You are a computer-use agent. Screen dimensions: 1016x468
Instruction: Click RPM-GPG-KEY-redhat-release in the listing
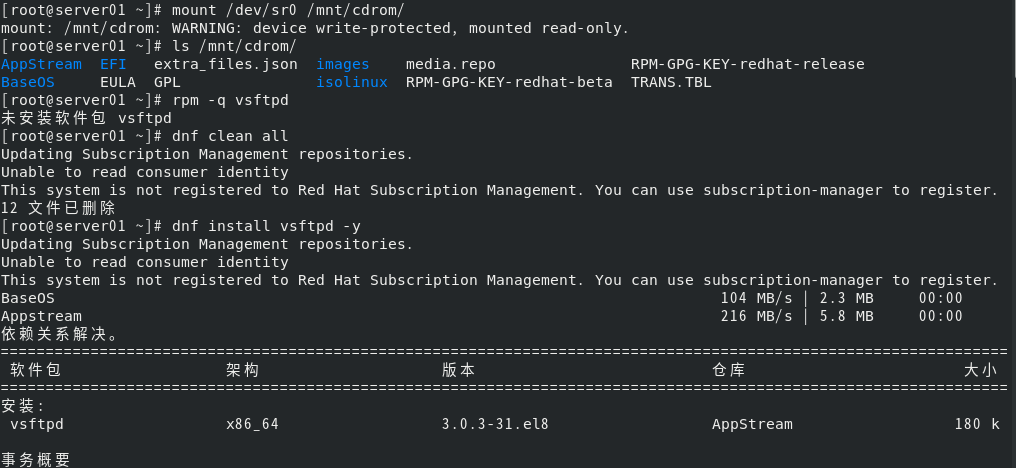coord(747,64)
